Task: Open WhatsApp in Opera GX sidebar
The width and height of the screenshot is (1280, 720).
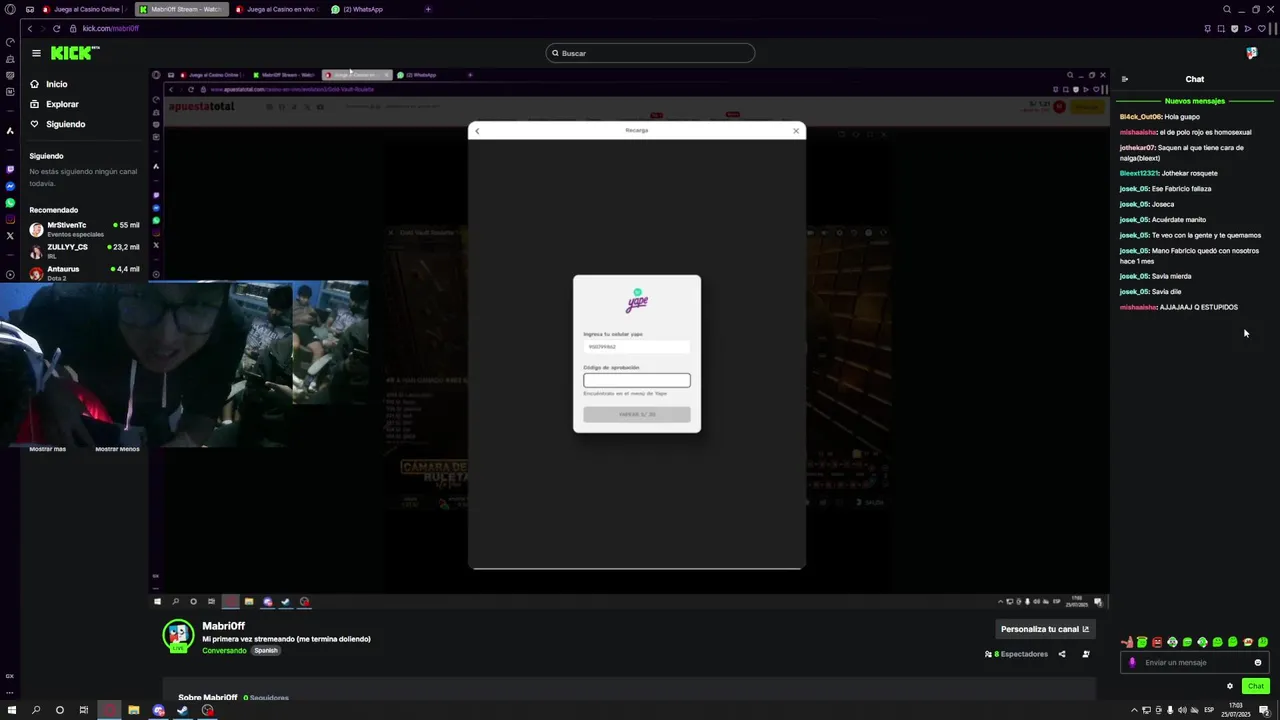Action: tap(10, 203)
